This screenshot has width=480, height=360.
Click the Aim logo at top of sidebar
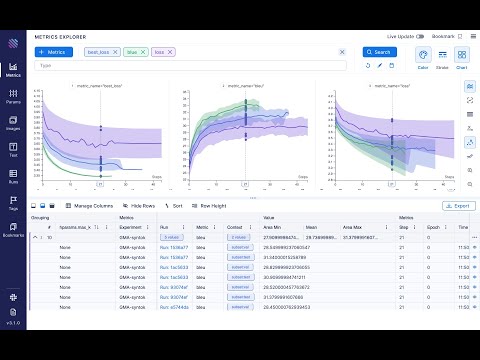coord(13,43)
